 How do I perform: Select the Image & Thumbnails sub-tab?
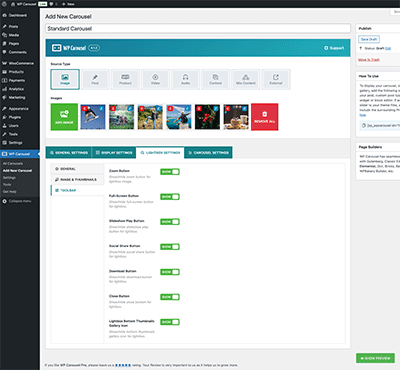tap(77, 179)
